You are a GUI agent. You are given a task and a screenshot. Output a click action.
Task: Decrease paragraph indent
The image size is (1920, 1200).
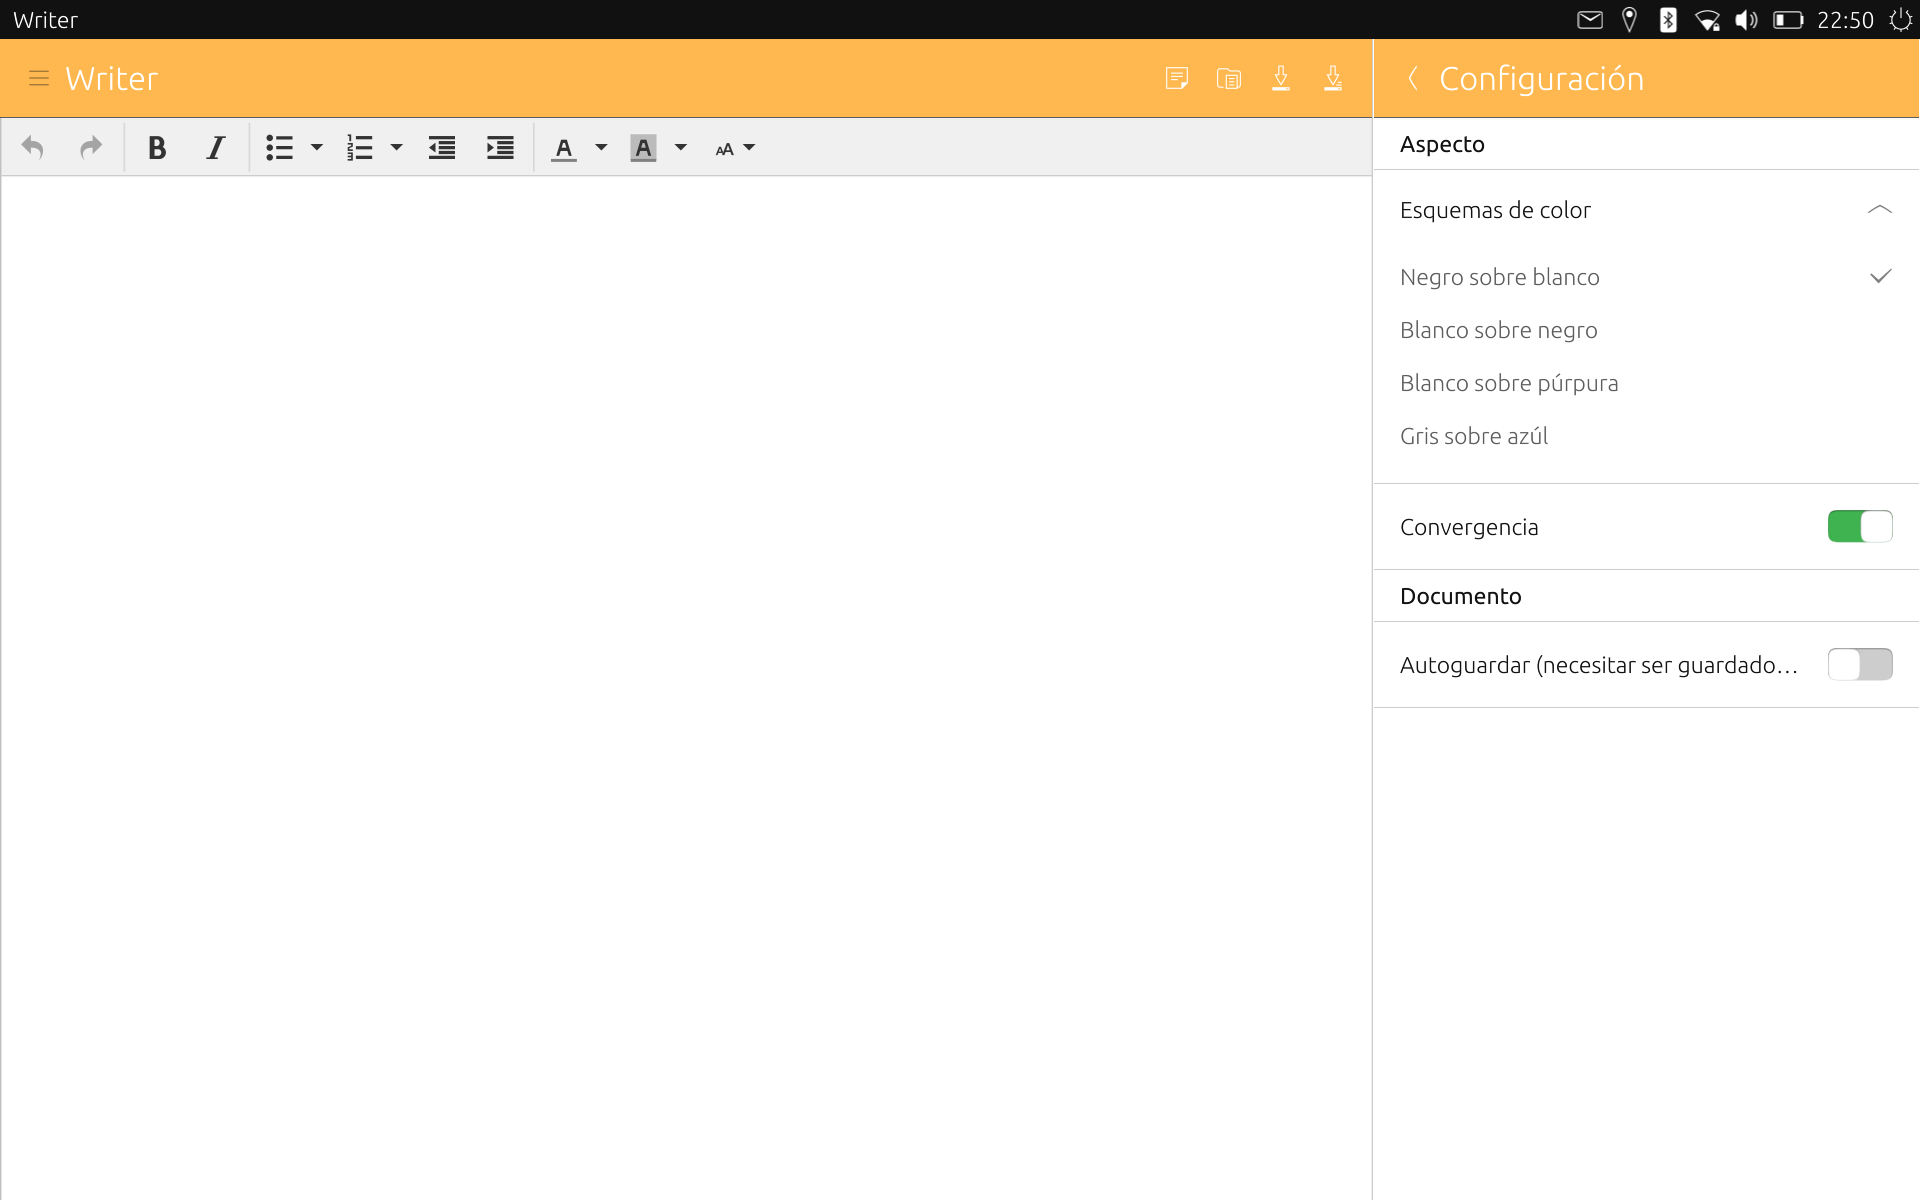[x=442, y=148]
